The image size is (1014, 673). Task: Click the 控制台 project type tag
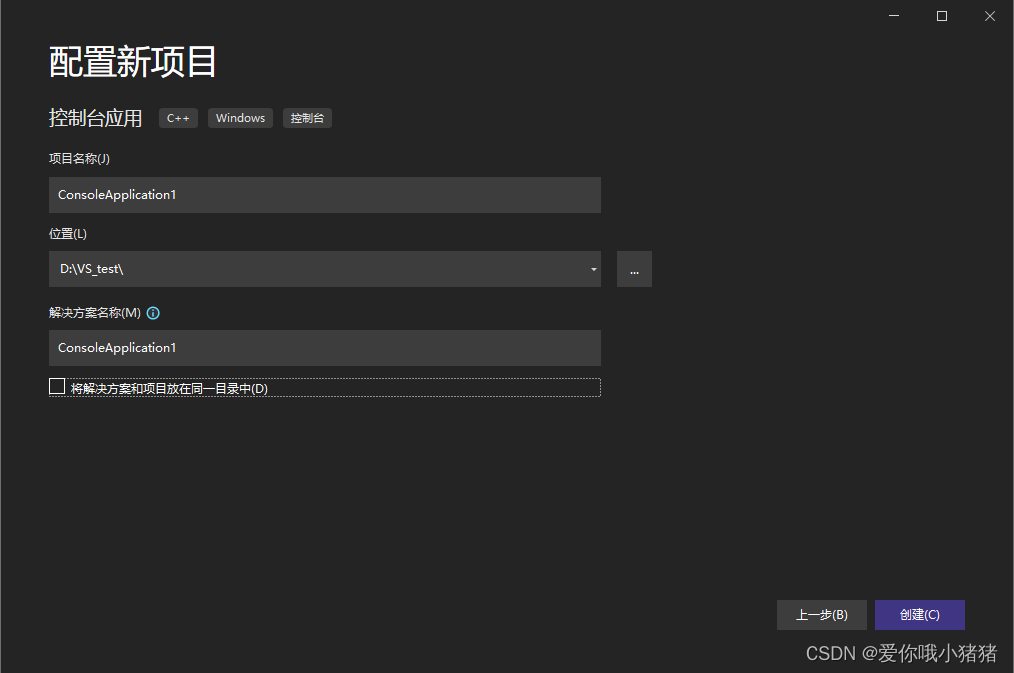click(x=307, y=117)
